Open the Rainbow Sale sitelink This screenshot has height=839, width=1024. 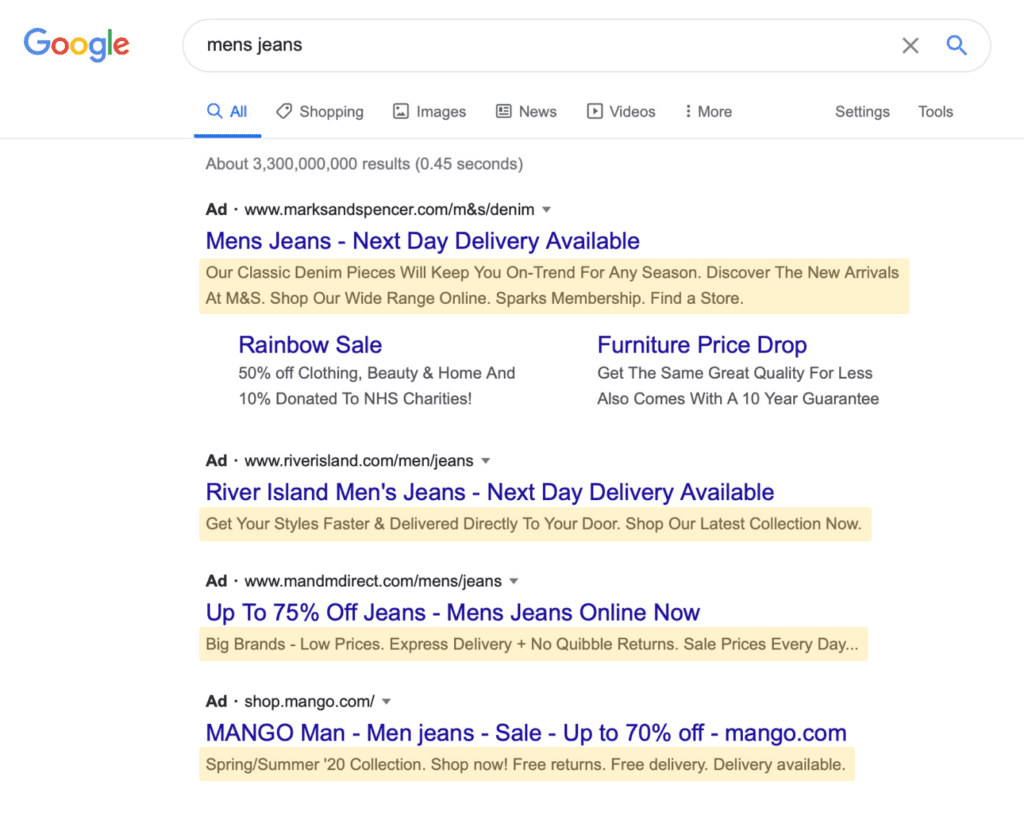pos(310,345)
